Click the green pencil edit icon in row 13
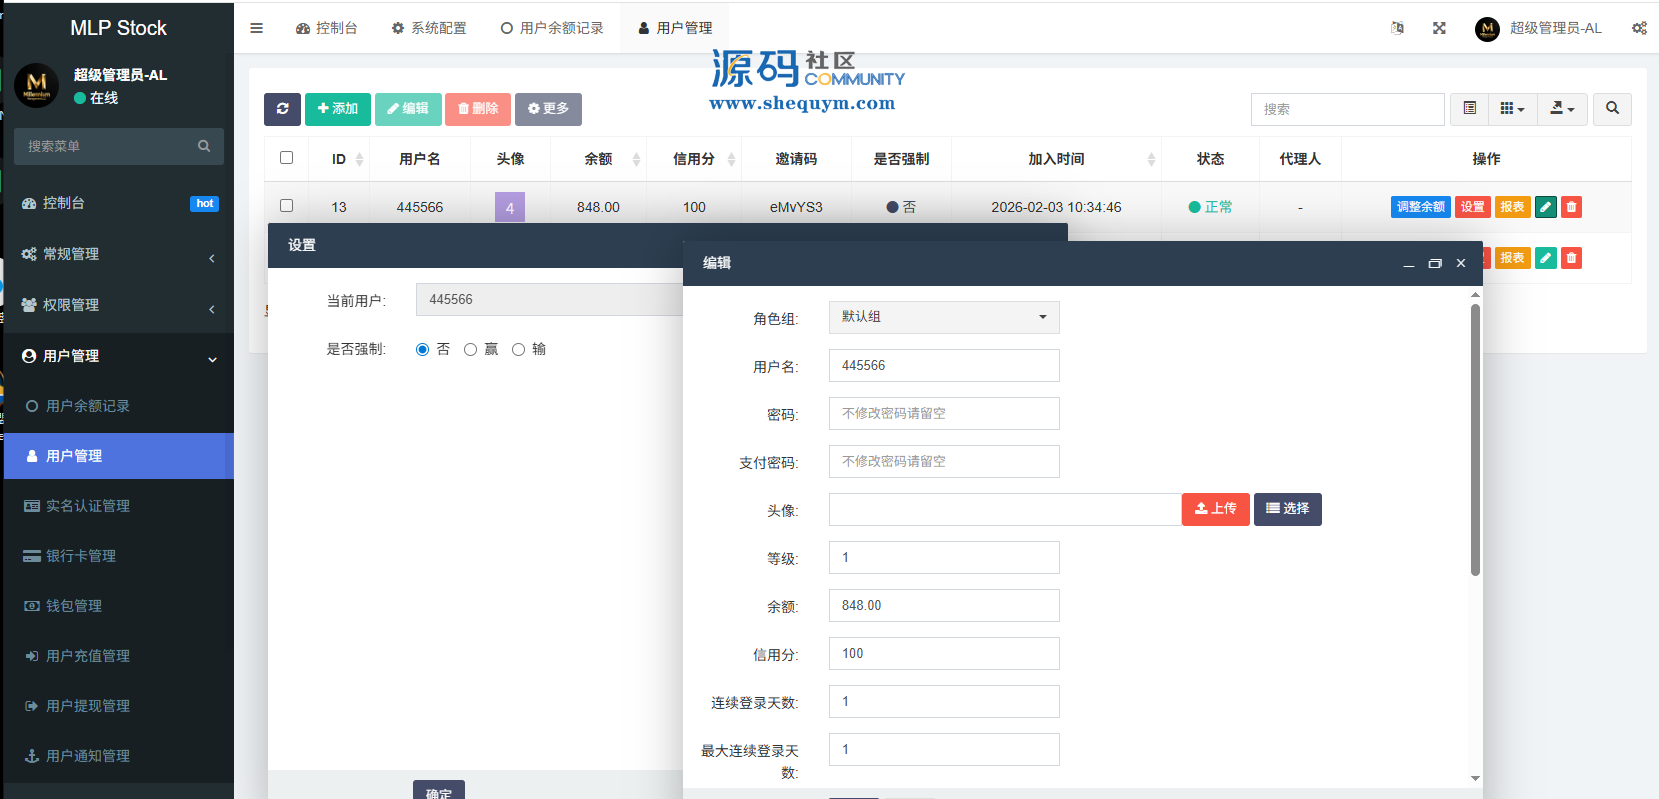Viewport: 1659px width, 799px height. click(x=1545, y=207)
